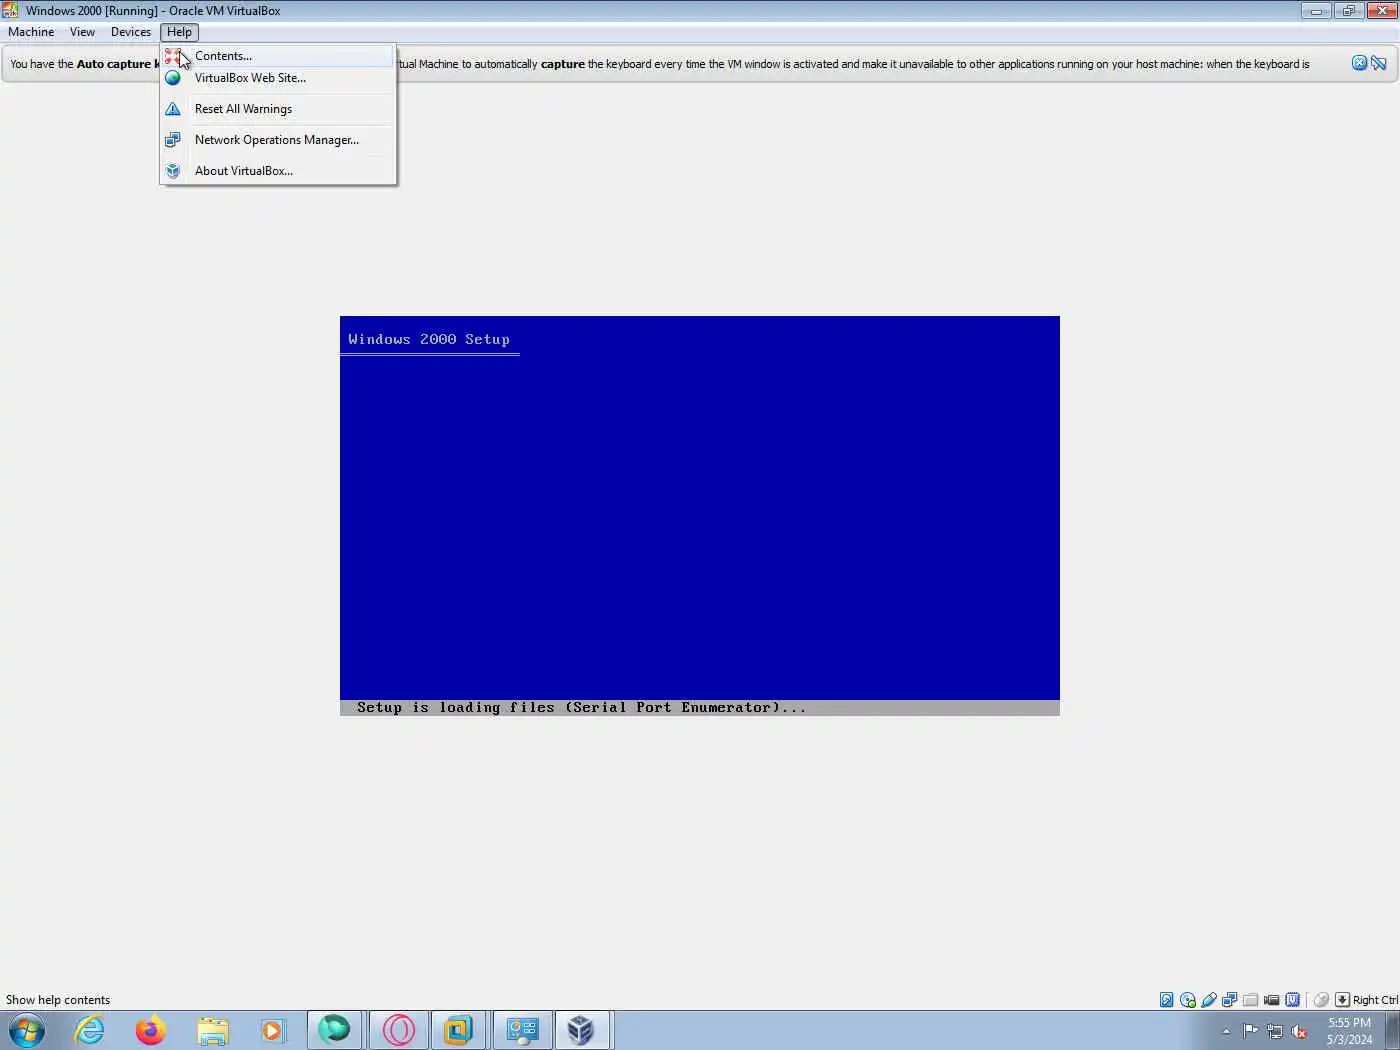
Task: Click the Show desktop strip beside the clock
Action: (x=1392, y=1030)
